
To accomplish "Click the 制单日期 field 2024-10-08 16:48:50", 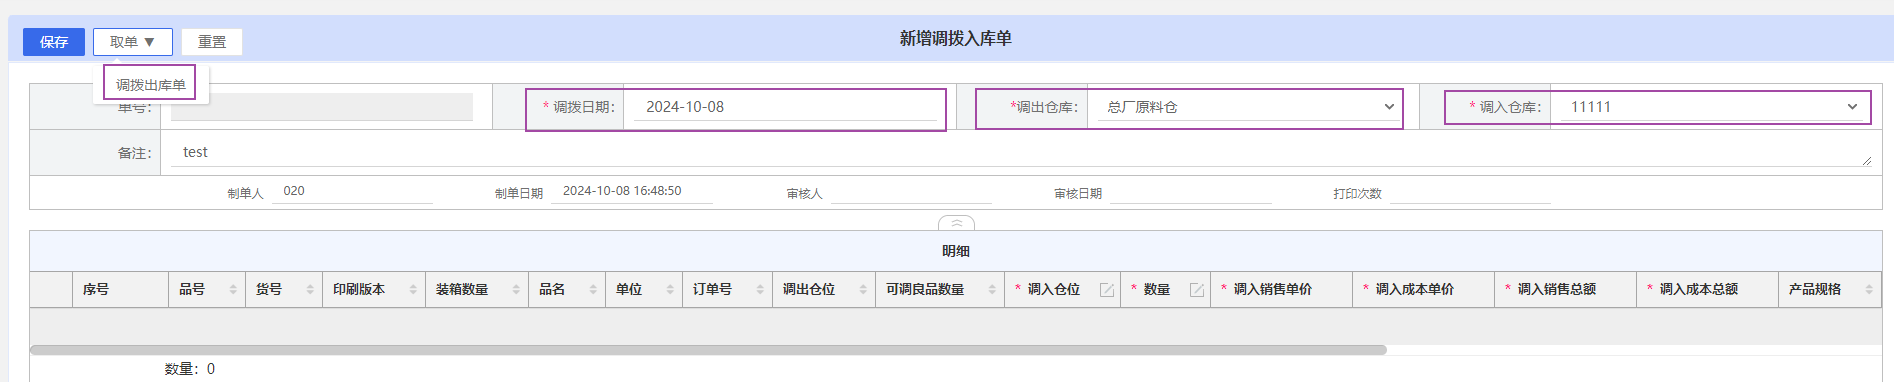I will (632, 191).
